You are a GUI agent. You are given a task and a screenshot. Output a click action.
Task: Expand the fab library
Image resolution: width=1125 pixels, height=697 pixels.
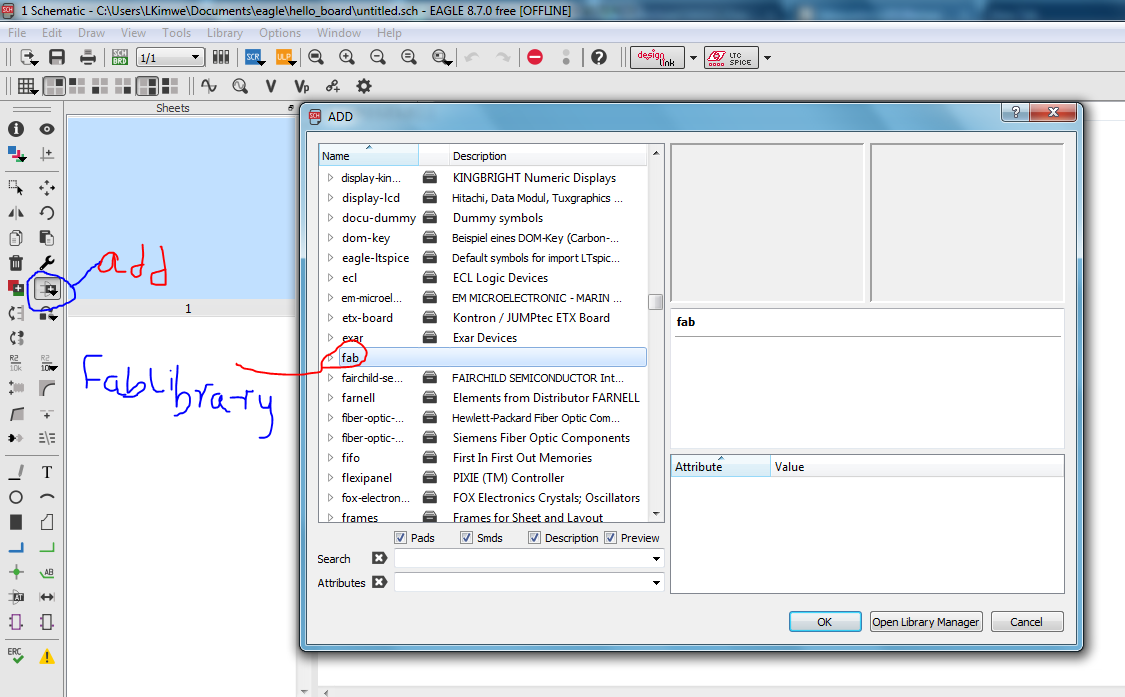click(330, 357)
